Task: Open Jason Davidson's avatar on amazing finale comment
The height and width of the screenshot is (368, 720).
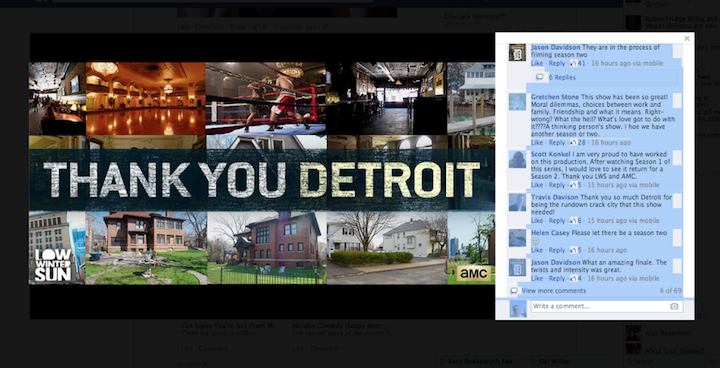Action: [x=518, y=267]
